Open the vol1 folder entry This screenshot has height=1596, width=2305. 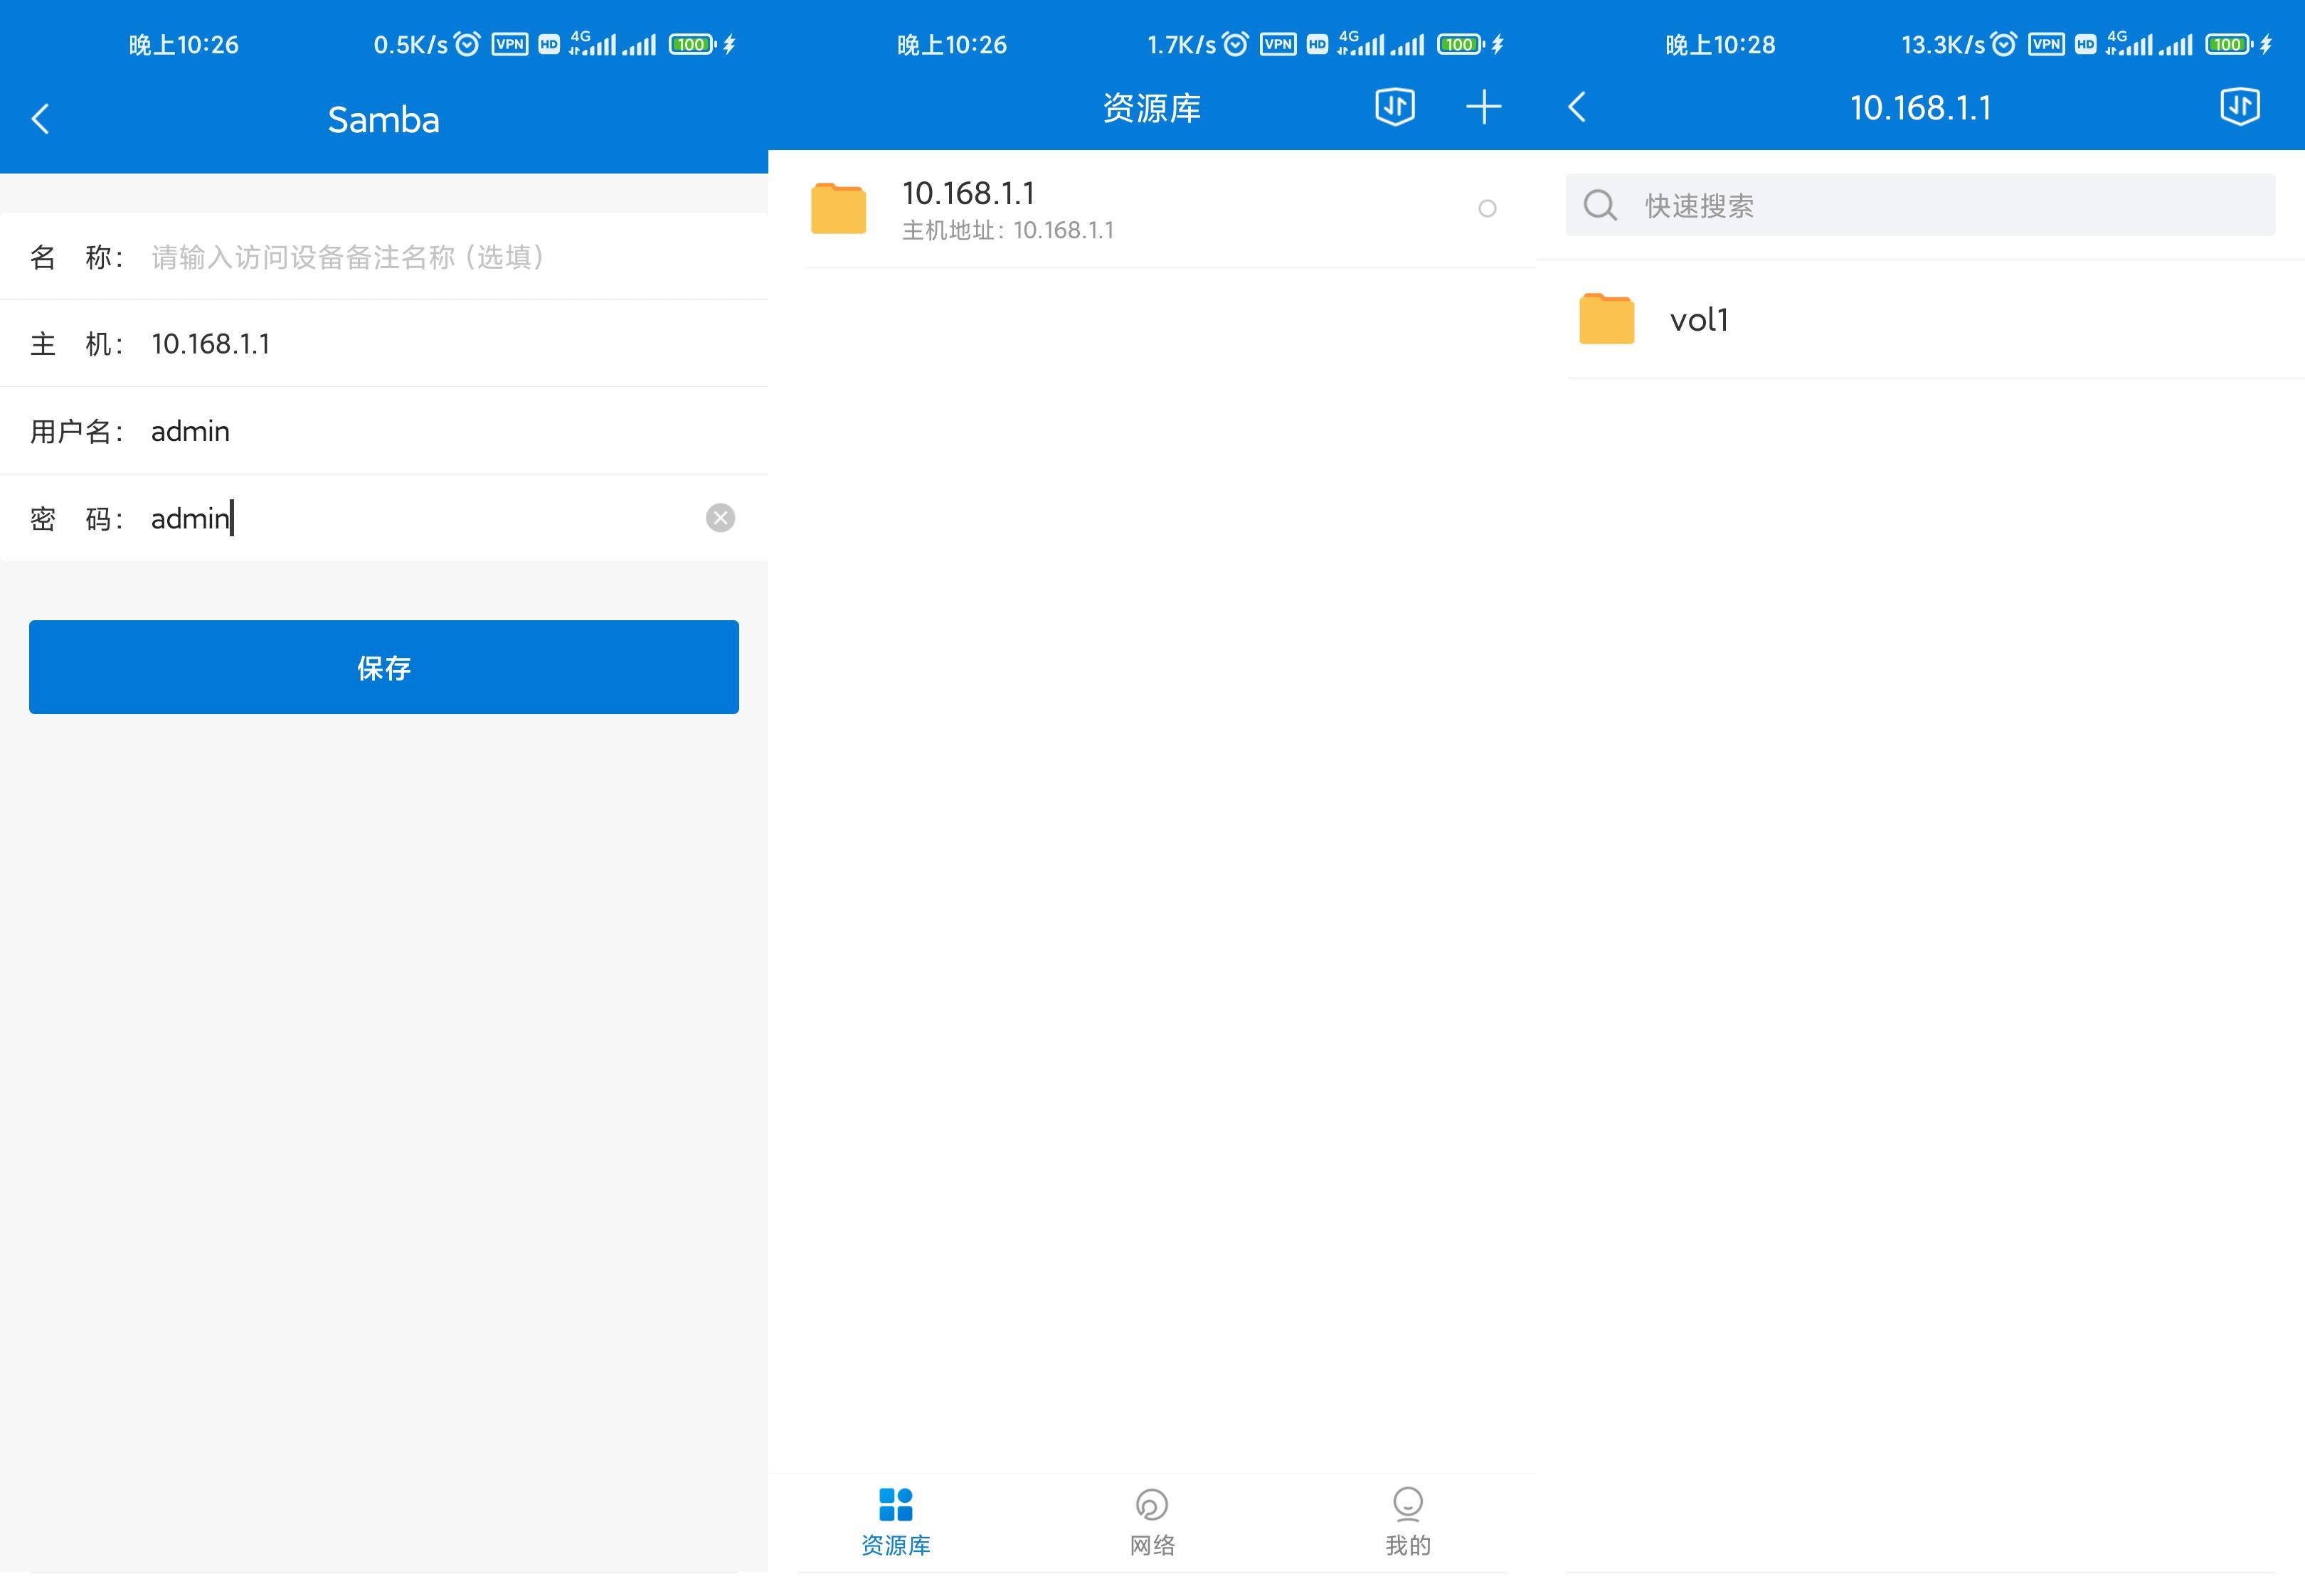[1920, 320]
